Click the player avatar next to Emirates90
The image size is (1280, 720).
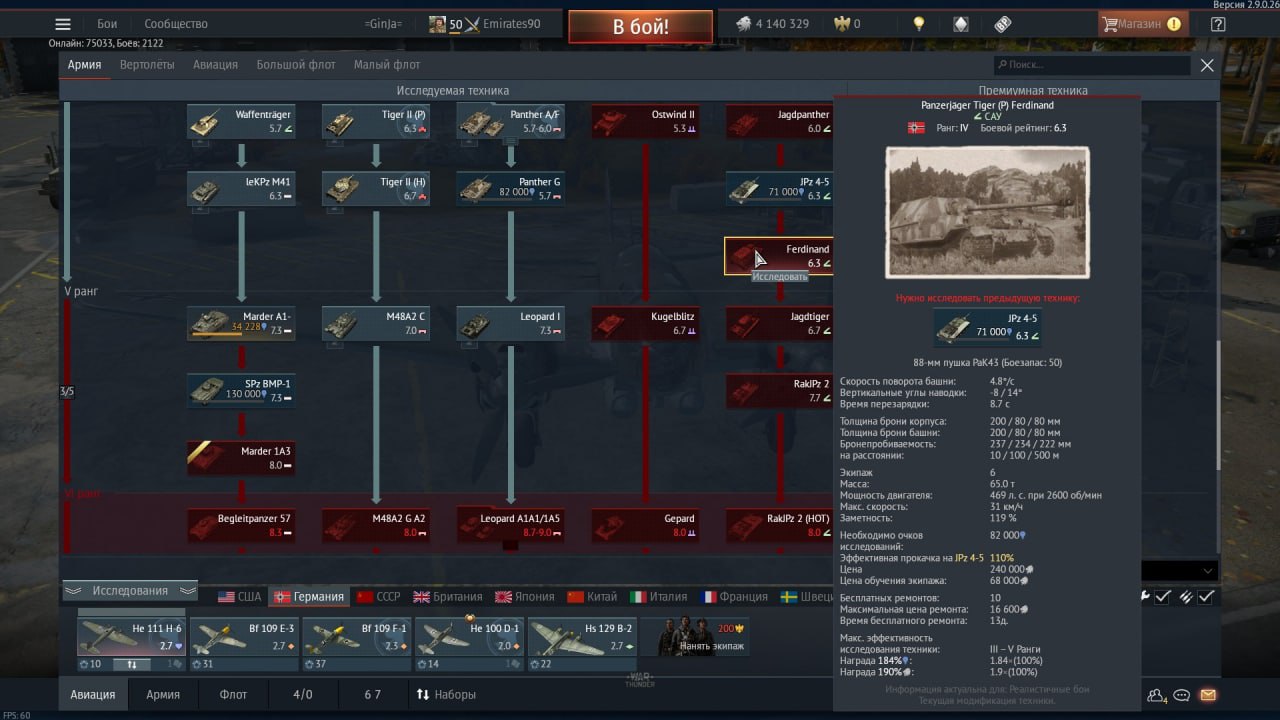[437, 24]
